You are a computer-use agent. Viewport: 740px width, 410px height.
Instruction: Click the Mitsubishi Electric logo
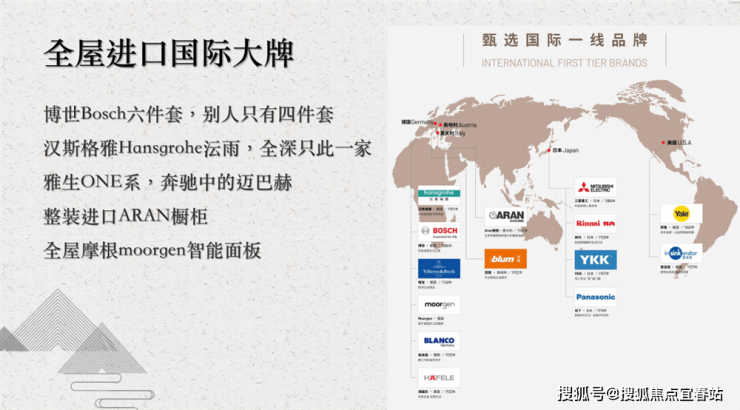pos(596,187)
